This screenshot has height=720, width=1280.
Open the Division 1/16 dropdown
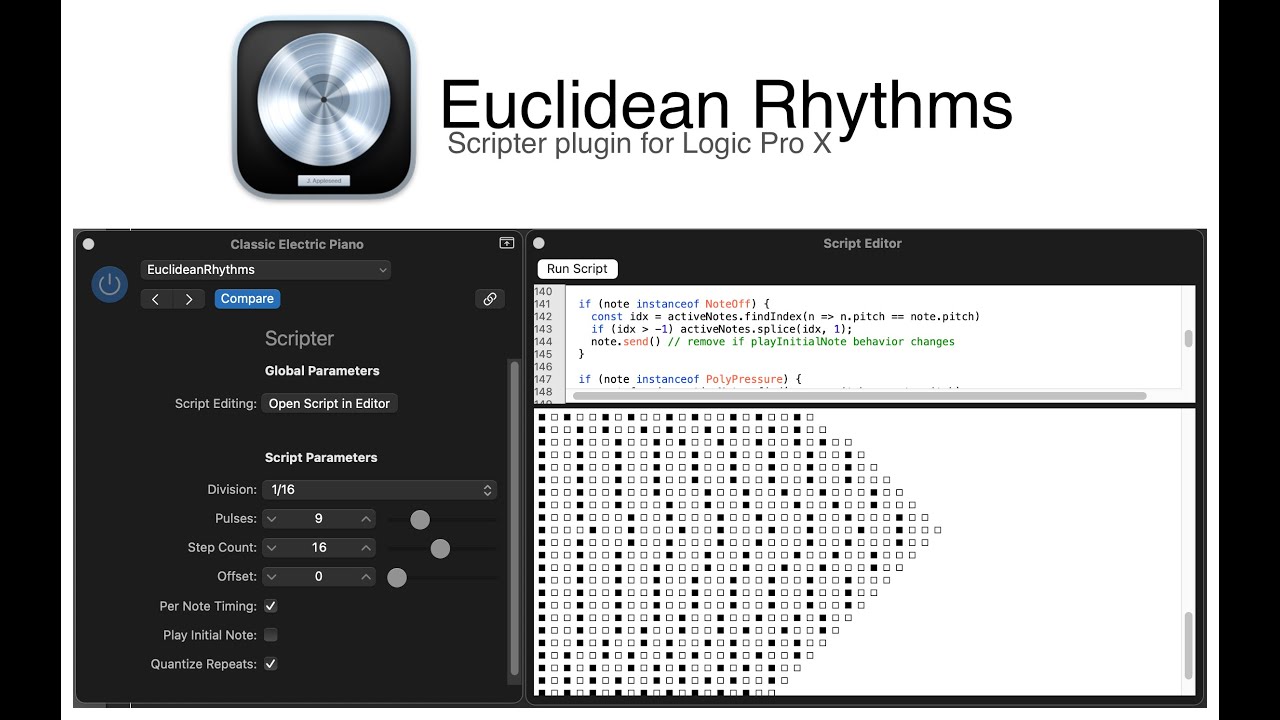tap(379, 490)
